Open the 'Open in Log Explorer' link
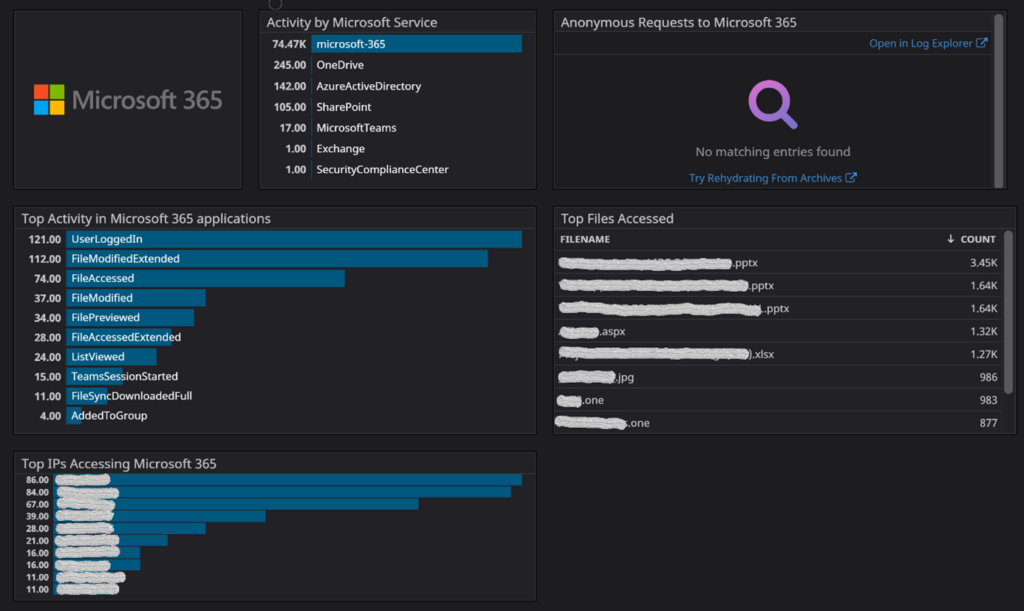Screen dimensions: 1024x611 pyautogui.click(x=921, y=43)
